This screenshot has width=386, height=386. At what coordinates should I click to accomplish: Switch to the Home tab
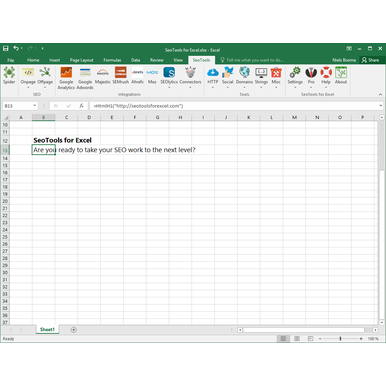(33, 60)
